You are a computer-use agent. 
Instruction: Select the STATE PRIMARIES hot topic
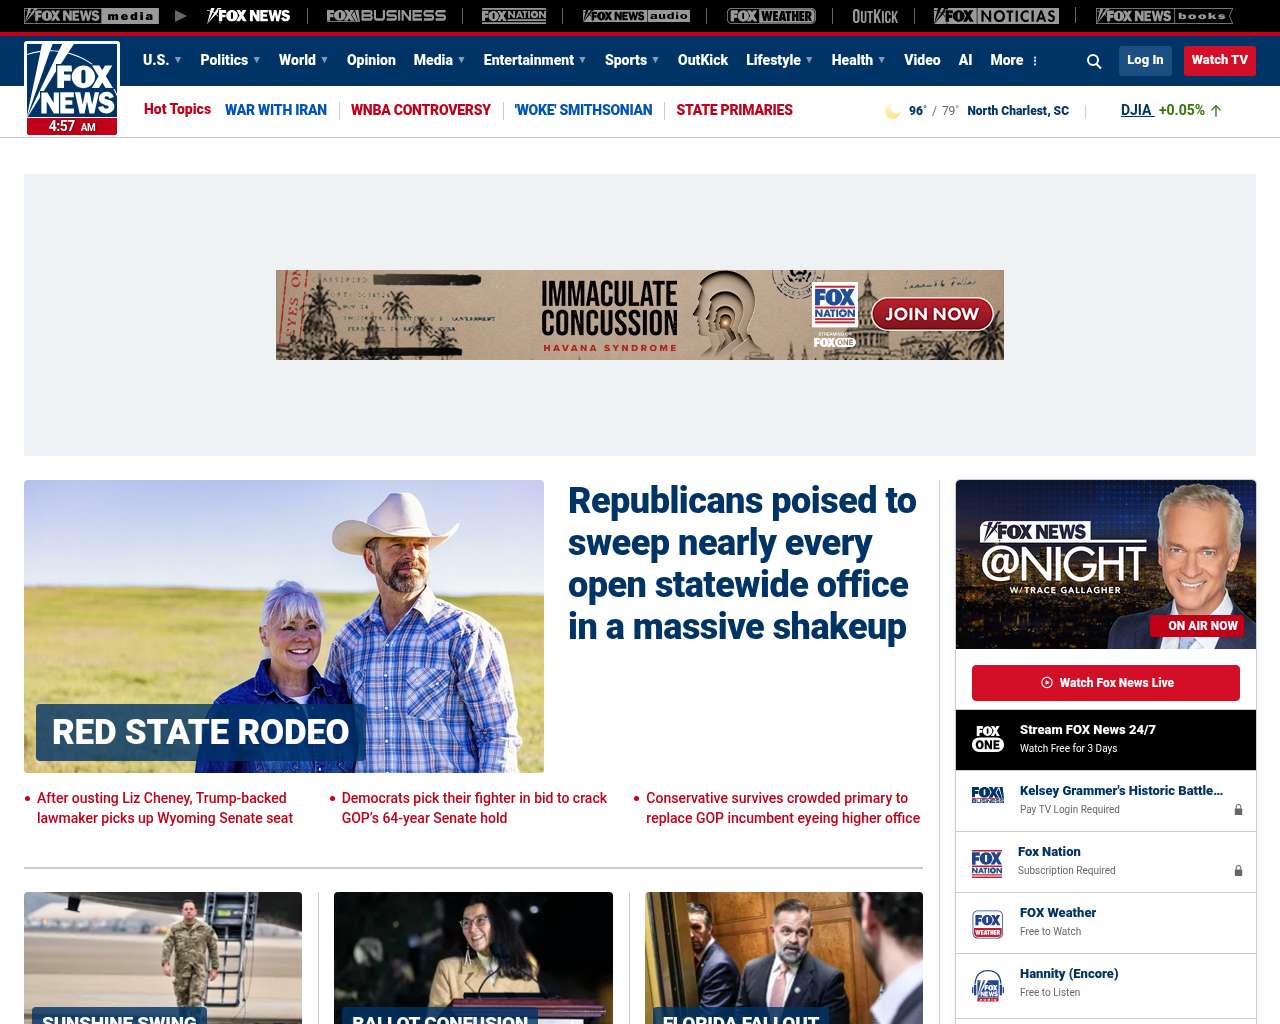click(x=735, y=110)
